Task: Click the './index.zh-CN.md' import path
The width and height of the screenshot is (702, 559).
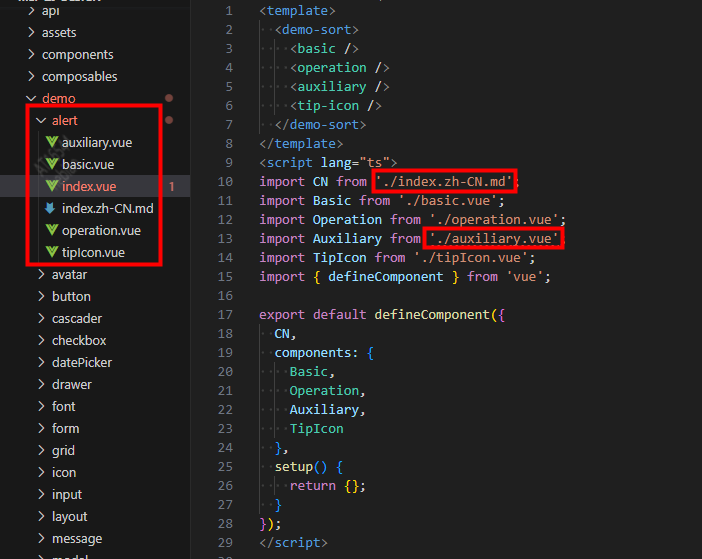Action: point(445,181)
